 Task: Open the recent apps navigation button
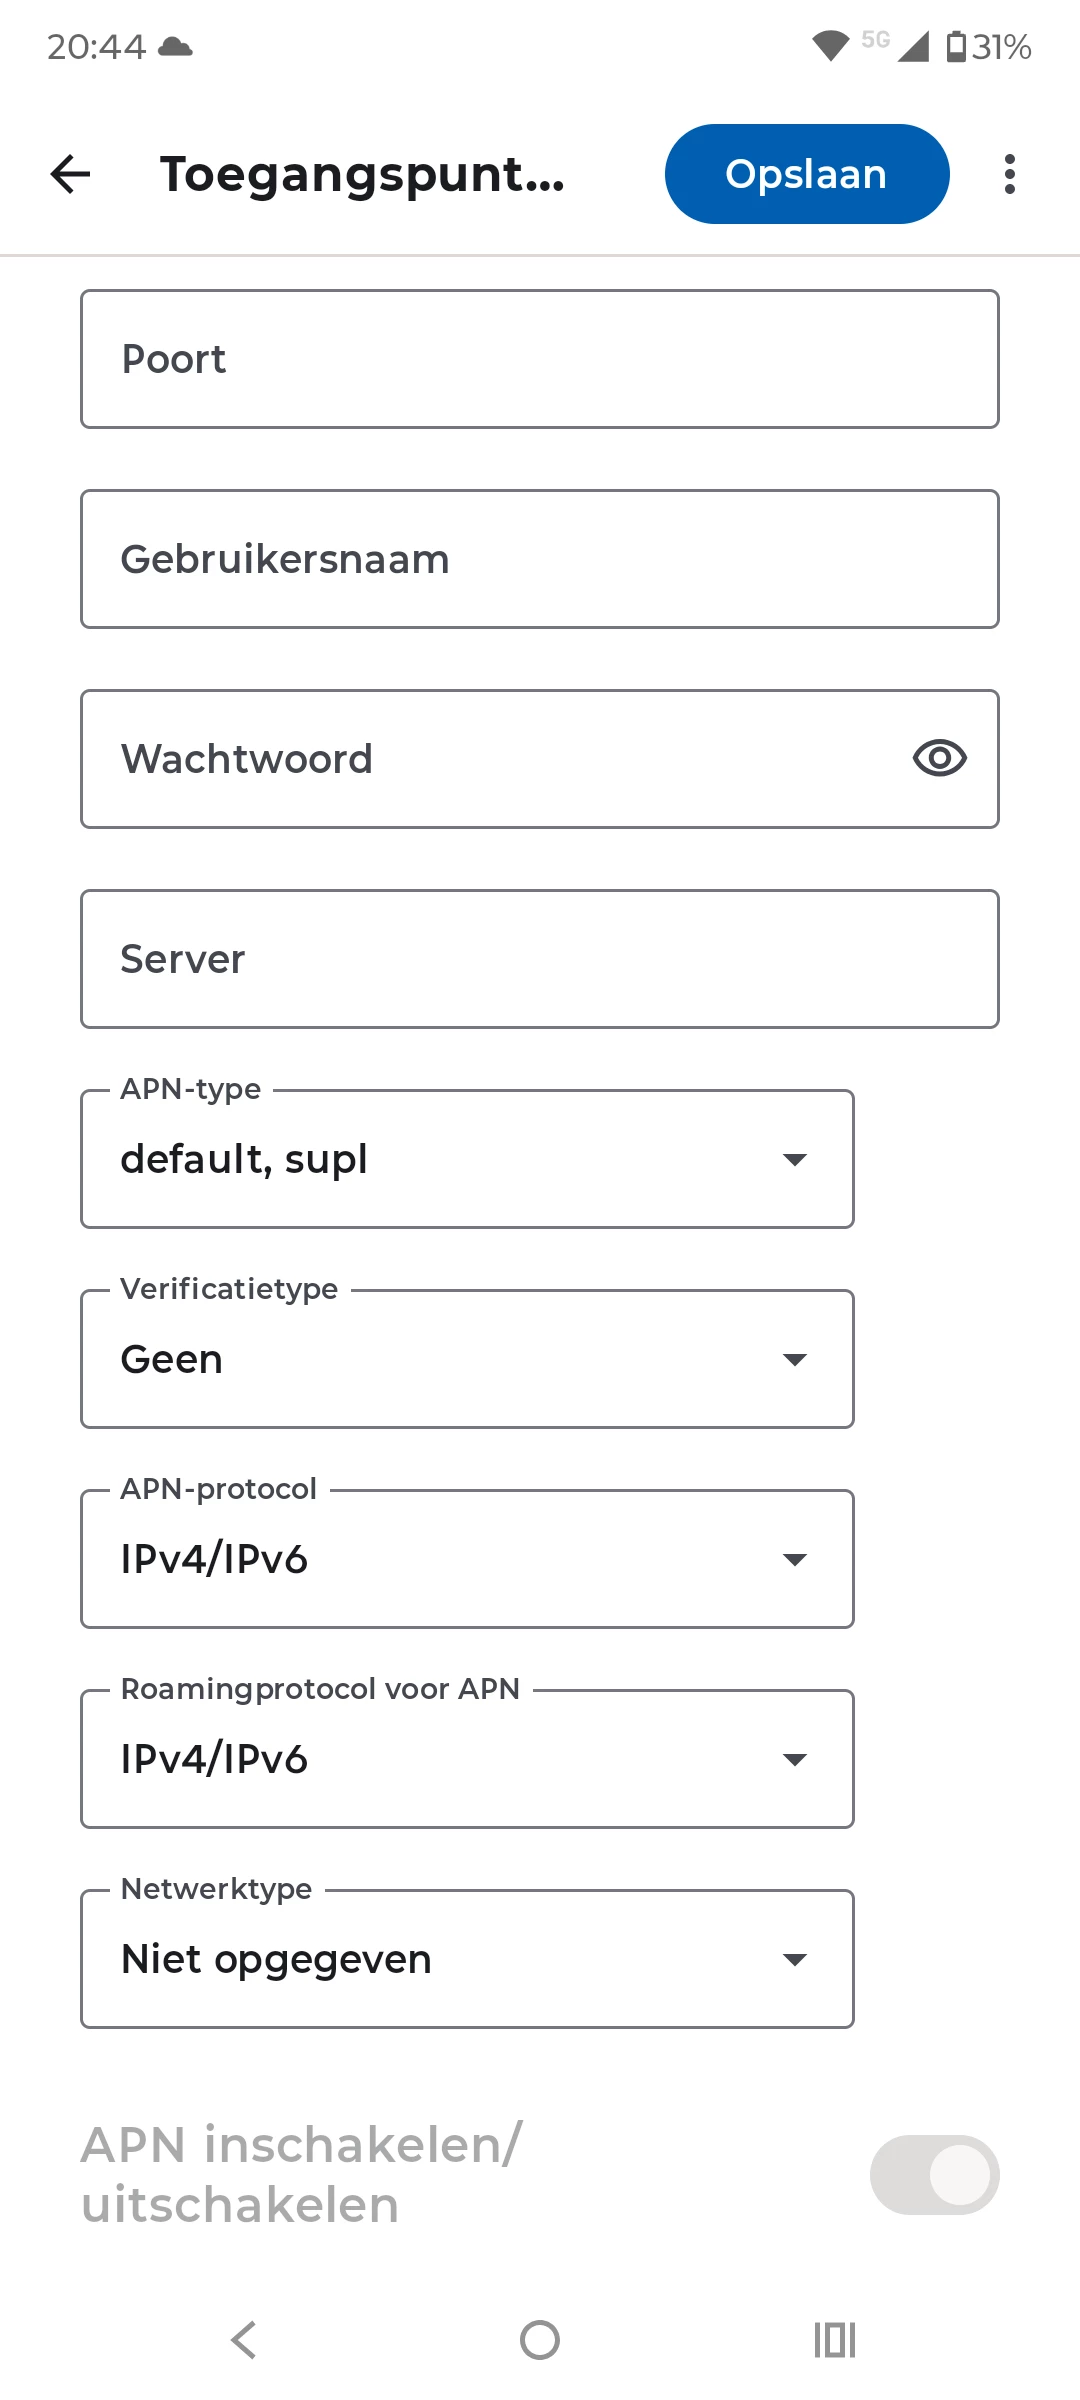(834, 2340)
